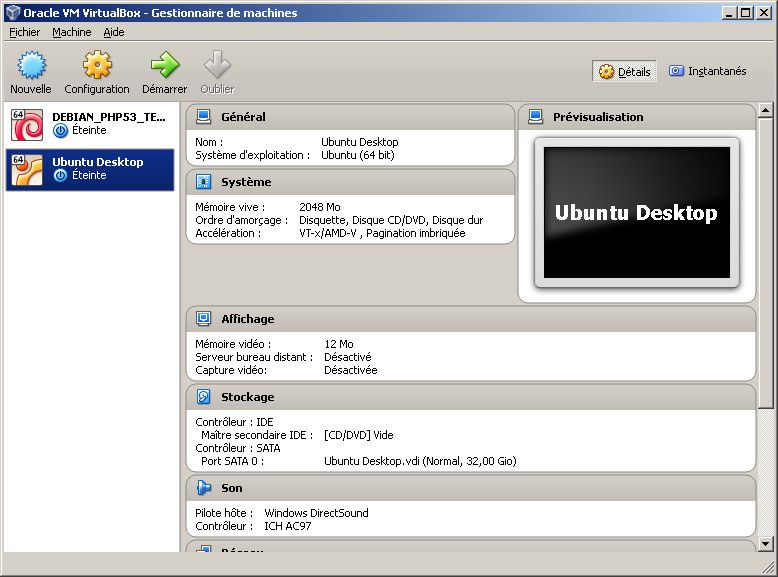Maximize the VirtualBox manager window
The image size is (778, 577).
coord(745,13)
